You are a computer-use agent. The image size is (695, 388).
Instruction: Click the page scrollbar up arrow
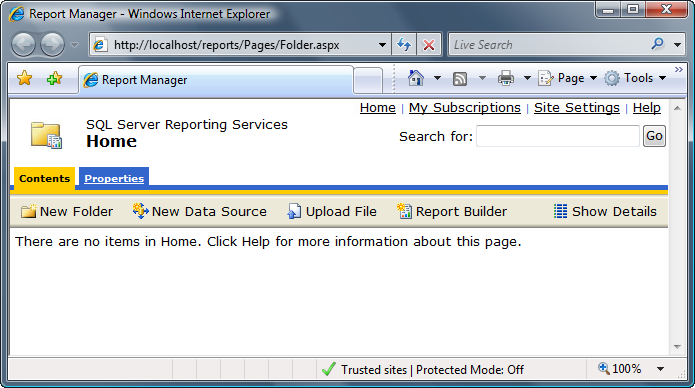click(x=677, y=108)
